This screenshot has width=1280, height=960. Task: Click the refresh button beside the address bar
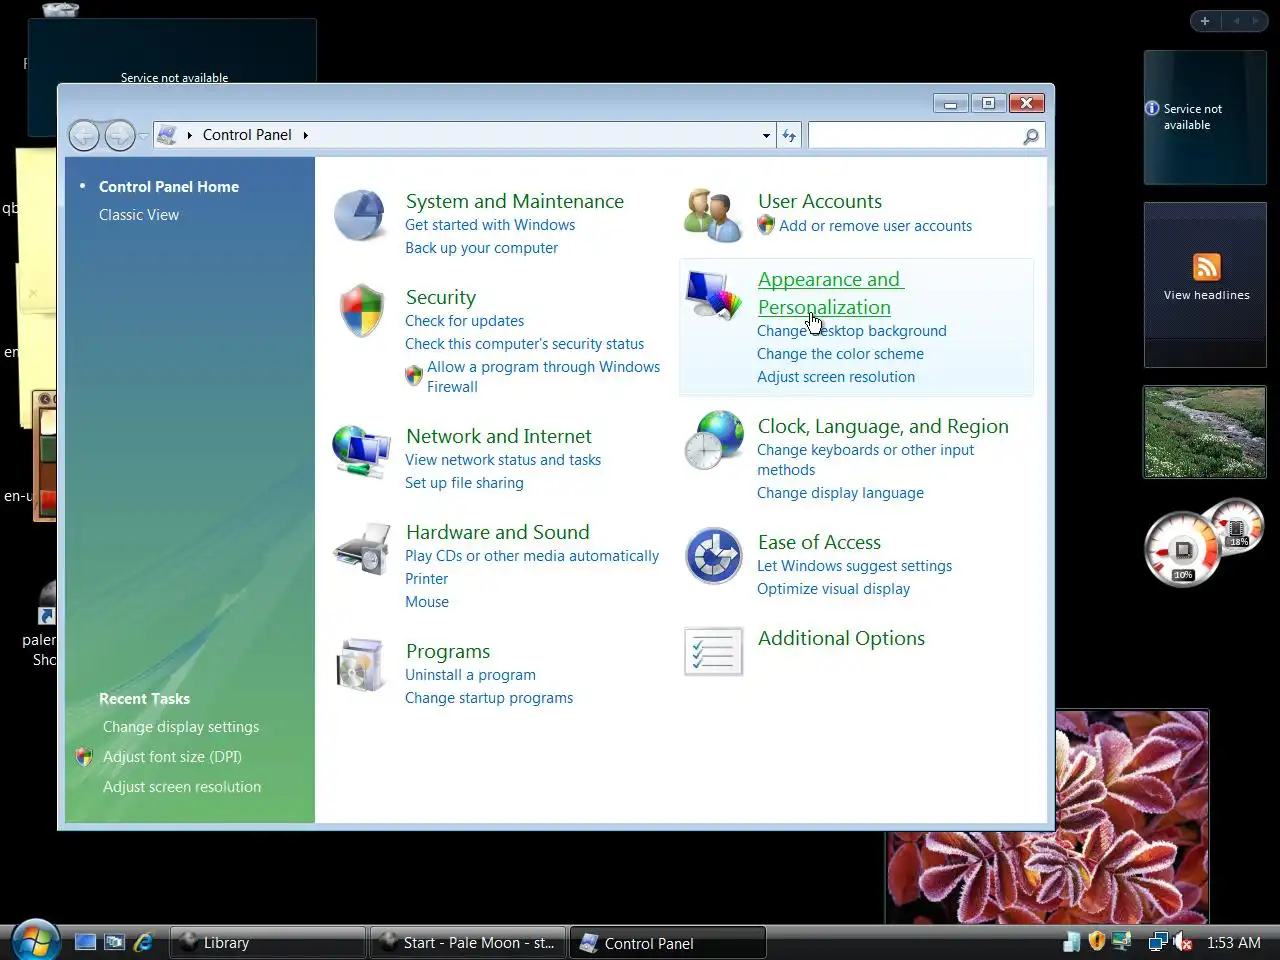click(x=789, y=136)
